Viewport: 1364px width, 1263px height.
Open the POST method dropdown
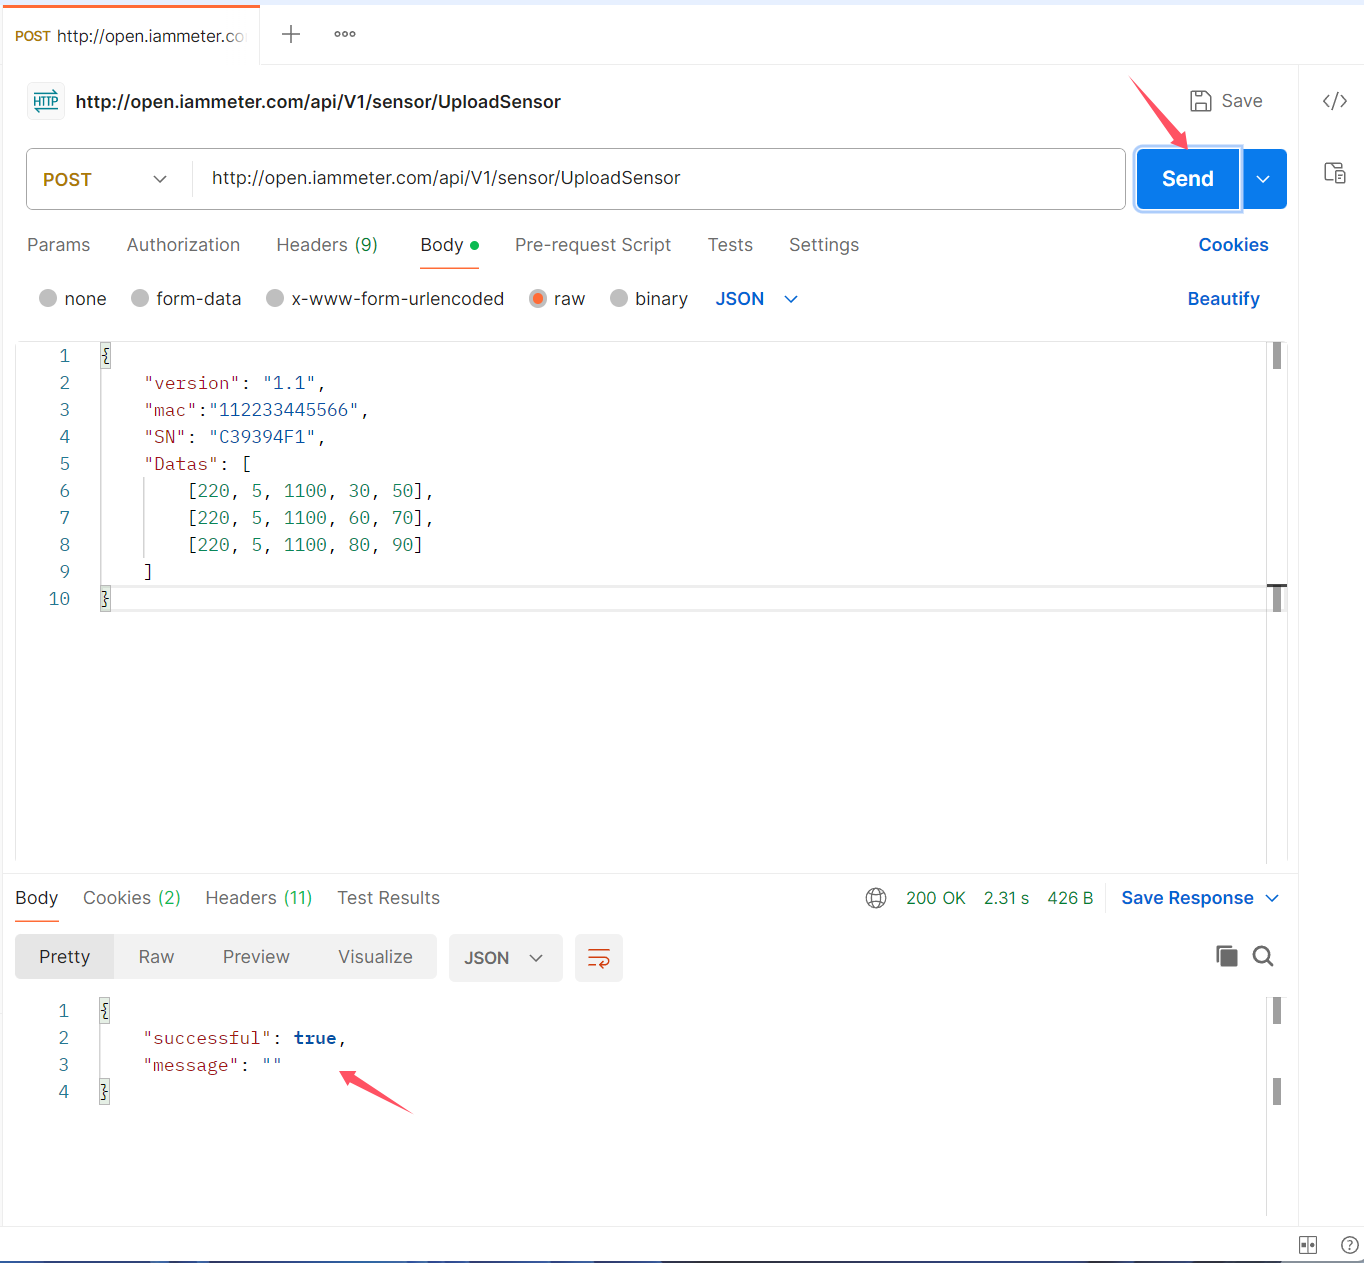tap(108, 179)
